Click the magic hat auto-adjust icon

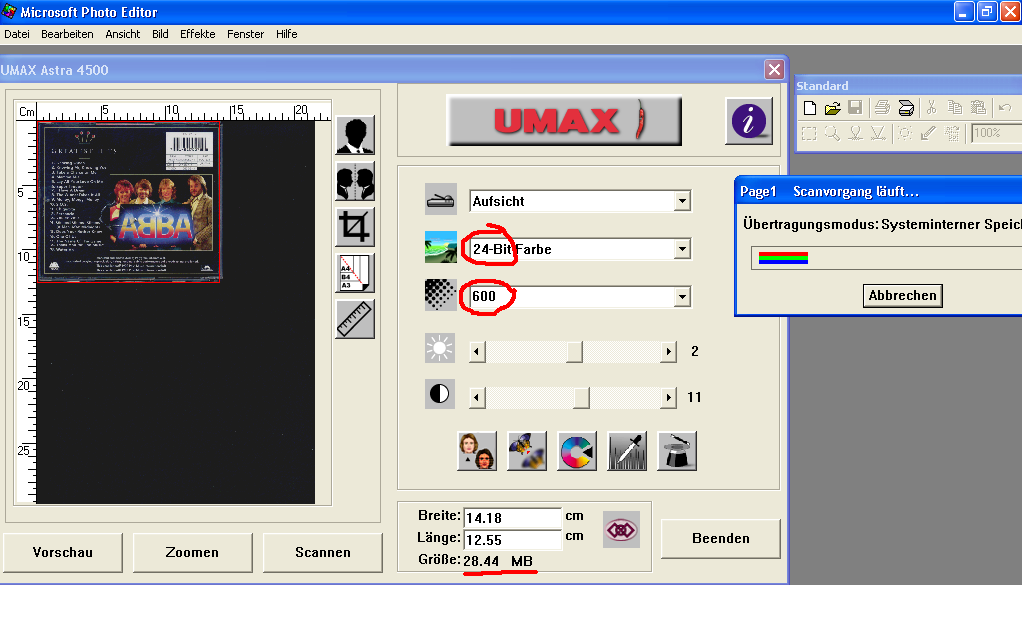pos(677,451)
